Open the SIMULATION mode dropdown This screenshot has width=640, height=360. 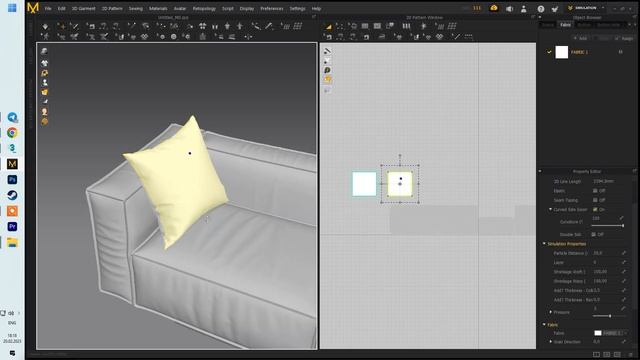click(x=586, y=8)
